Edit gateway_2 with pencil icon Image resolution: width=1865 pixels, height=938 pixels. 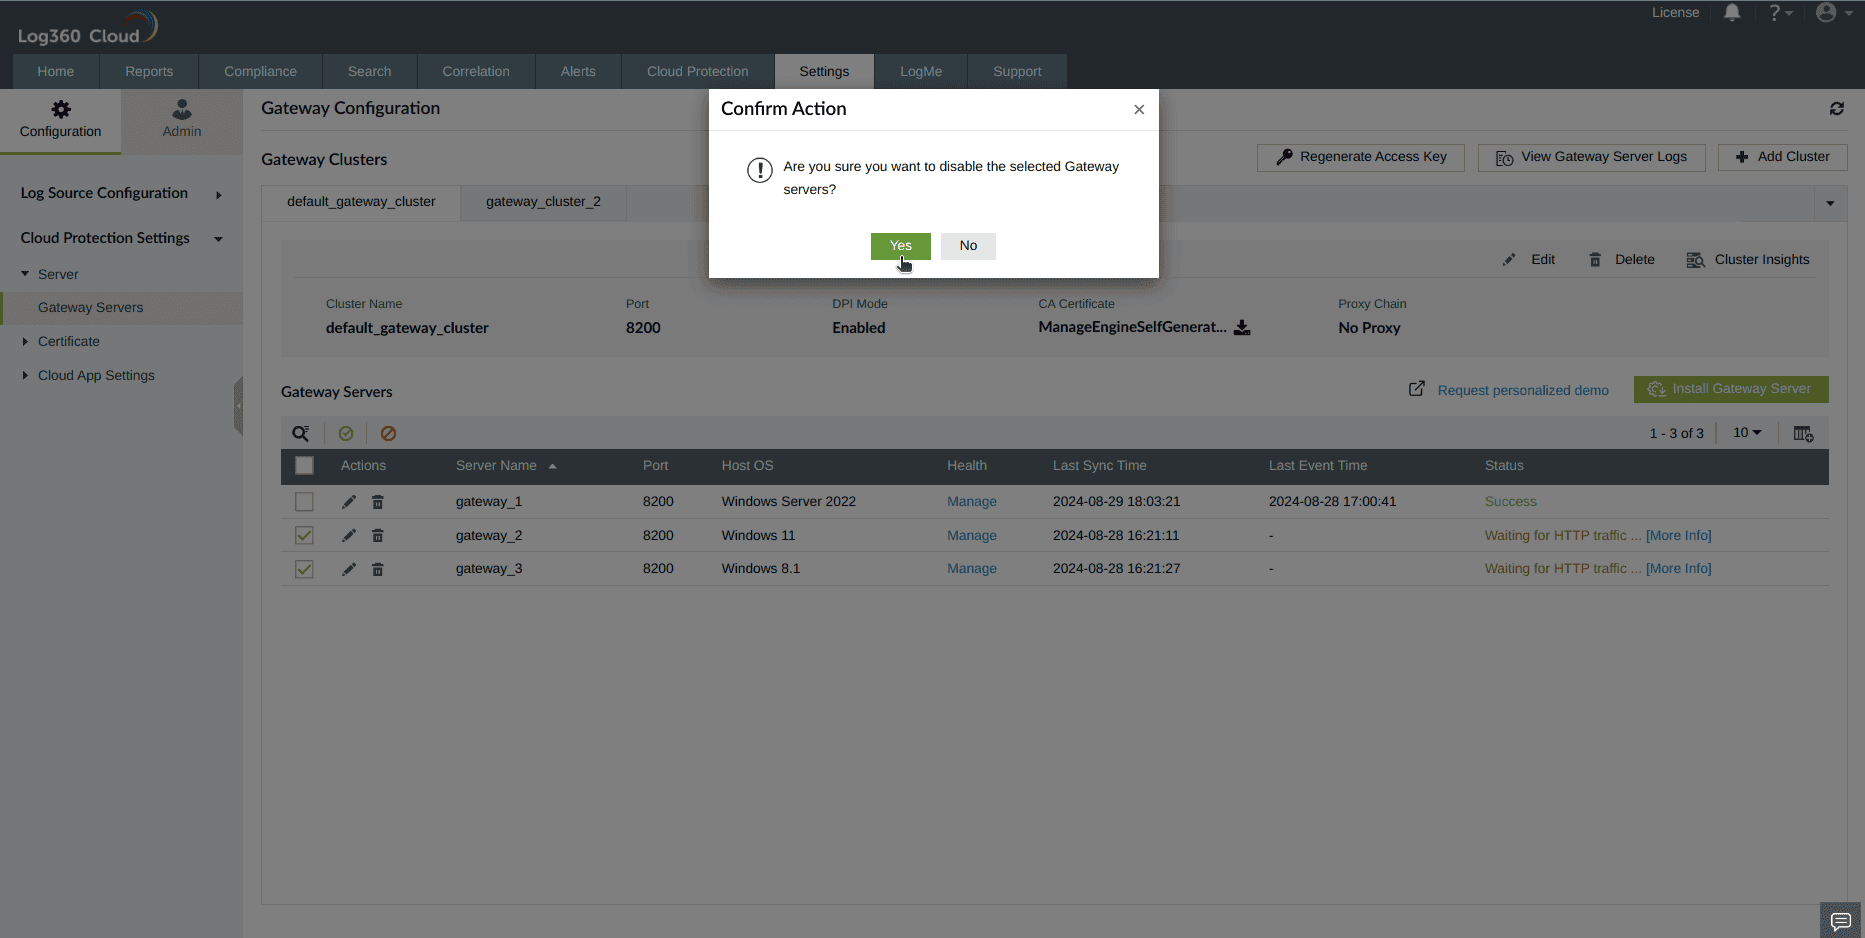tap(349, 536)
